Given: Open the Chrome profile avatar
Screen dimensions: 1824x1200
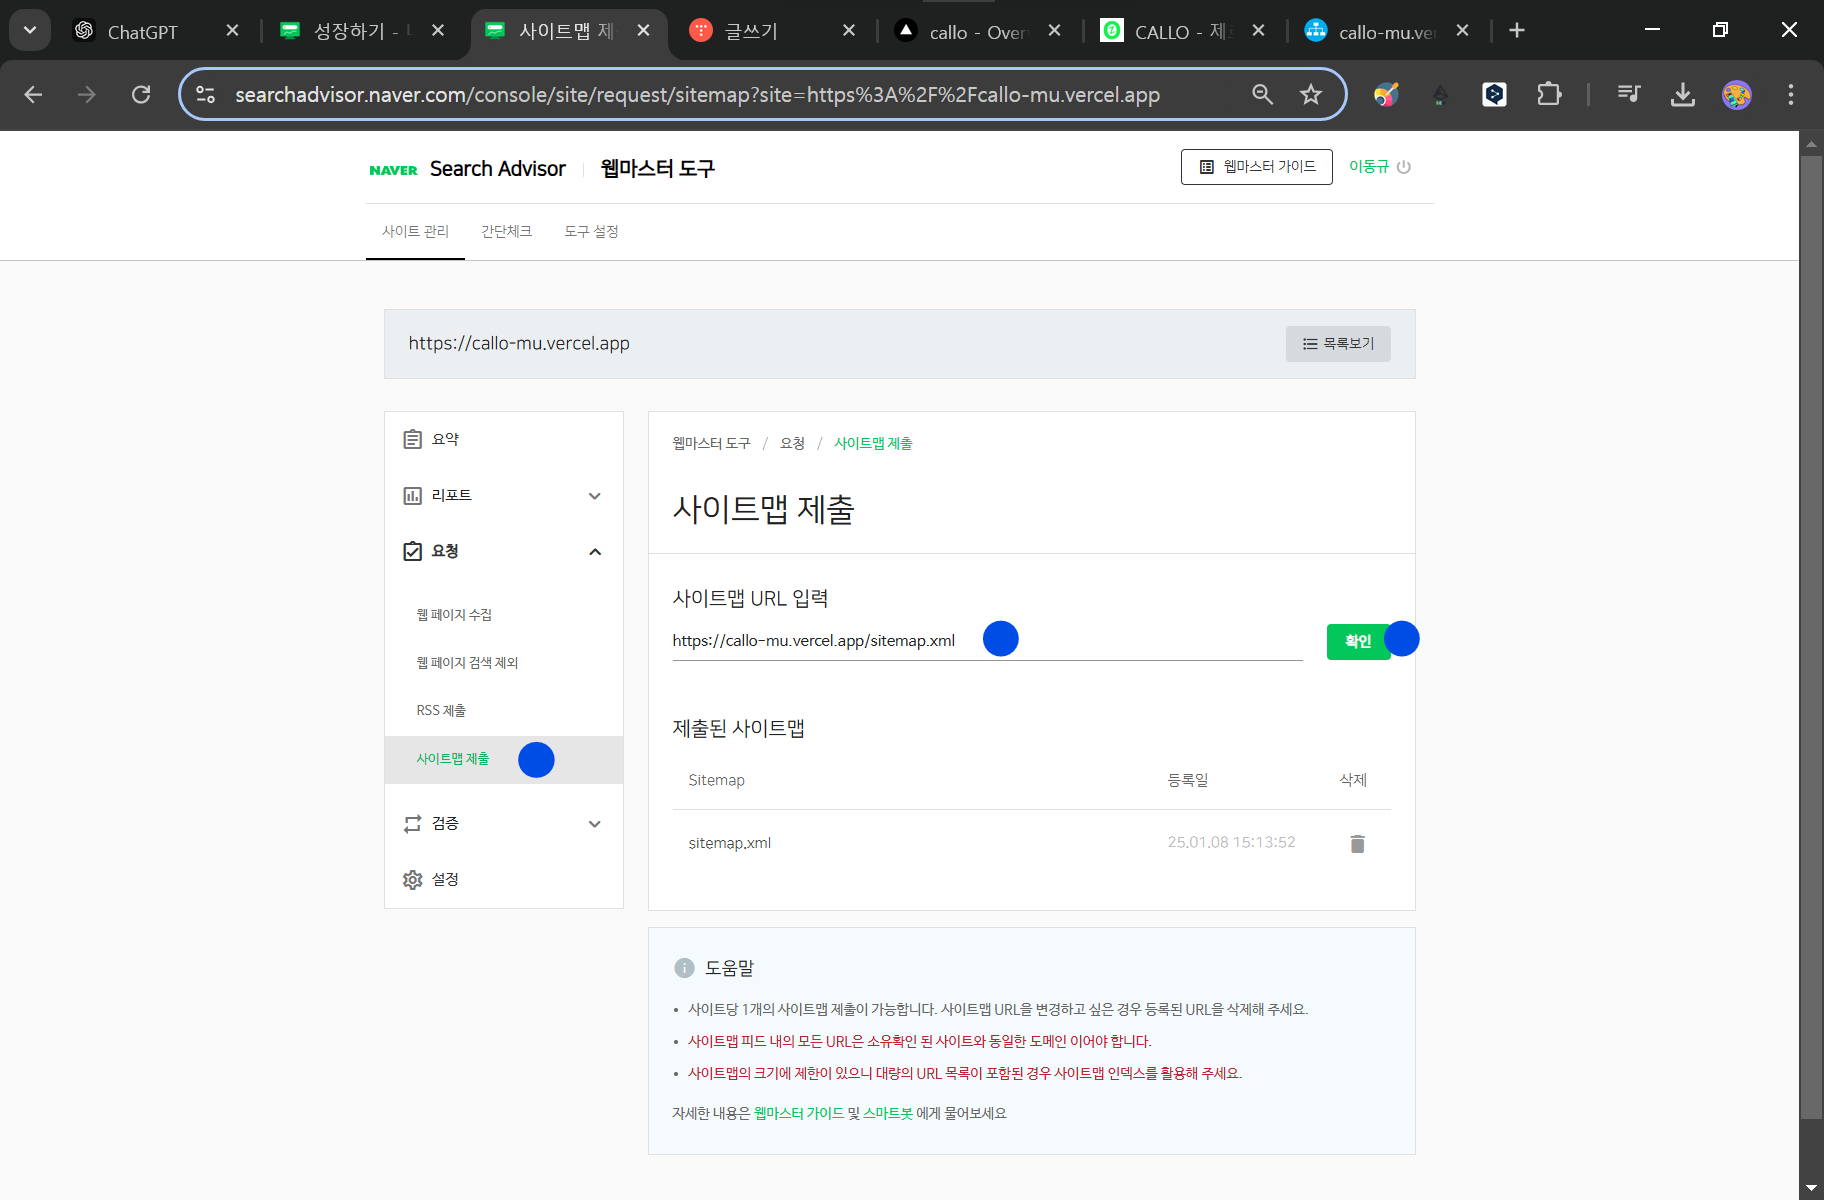Looking at the screenshot, I should (x=1737, y=94).
